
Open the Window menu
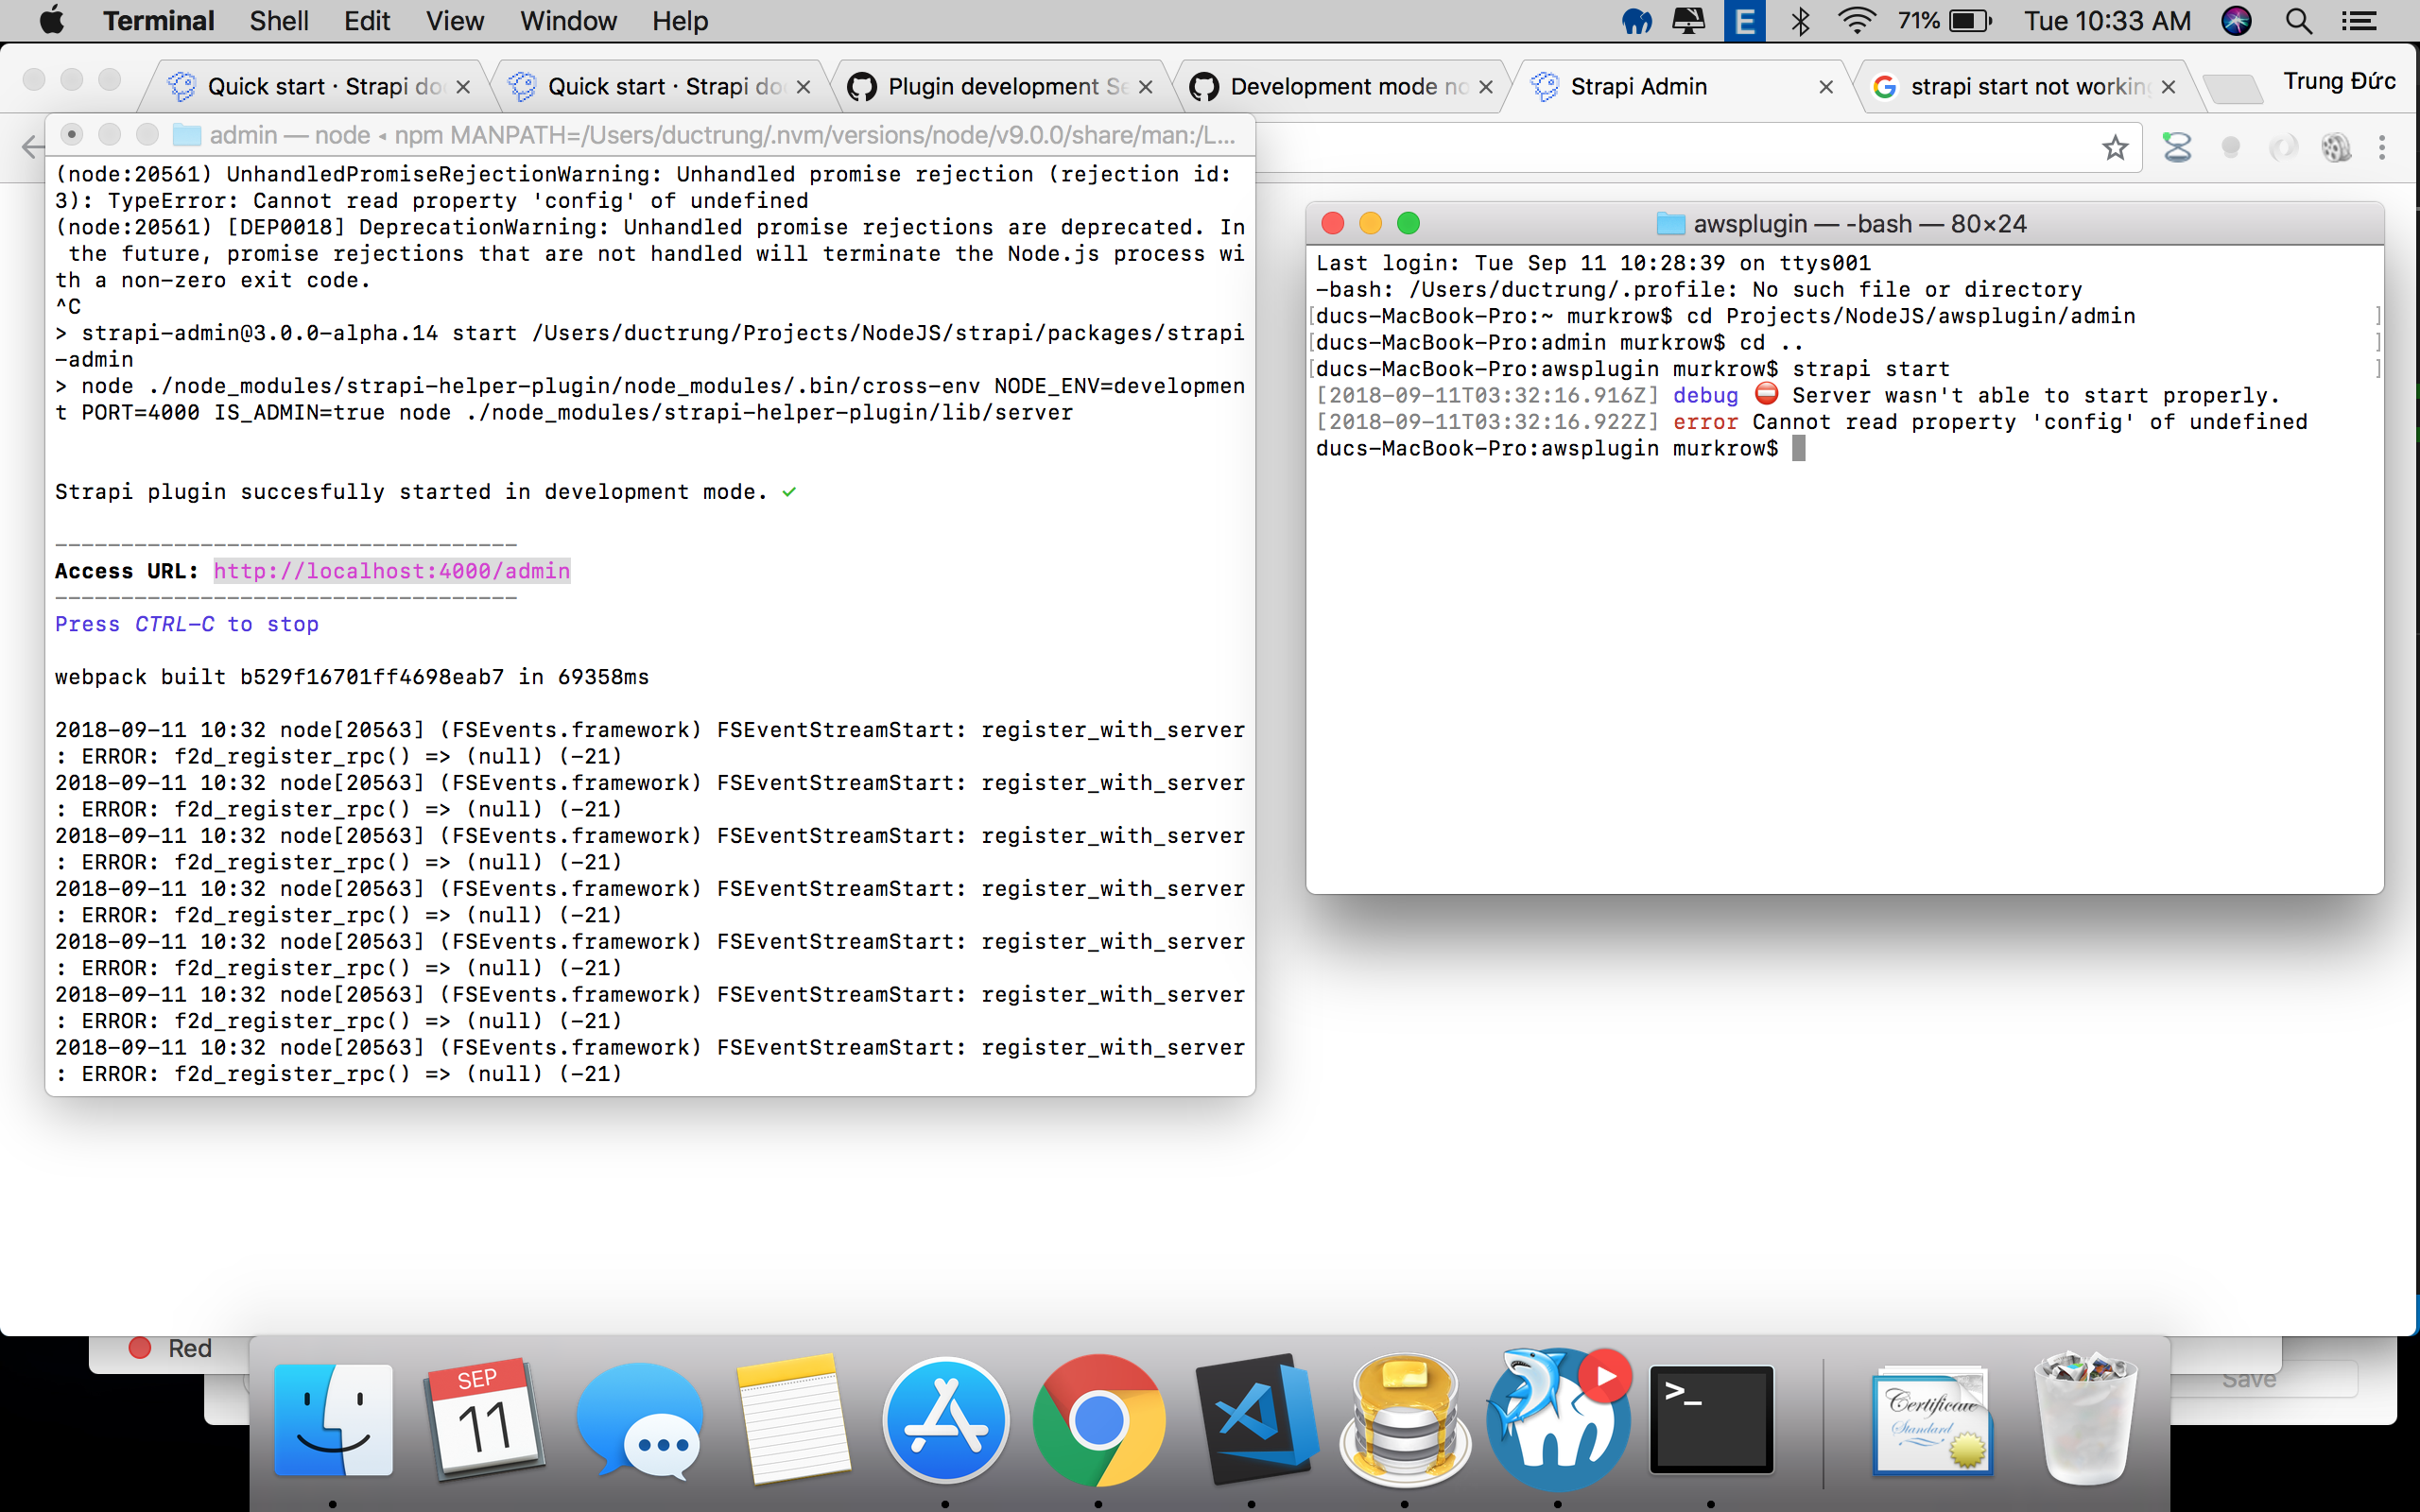pos(568,20)
